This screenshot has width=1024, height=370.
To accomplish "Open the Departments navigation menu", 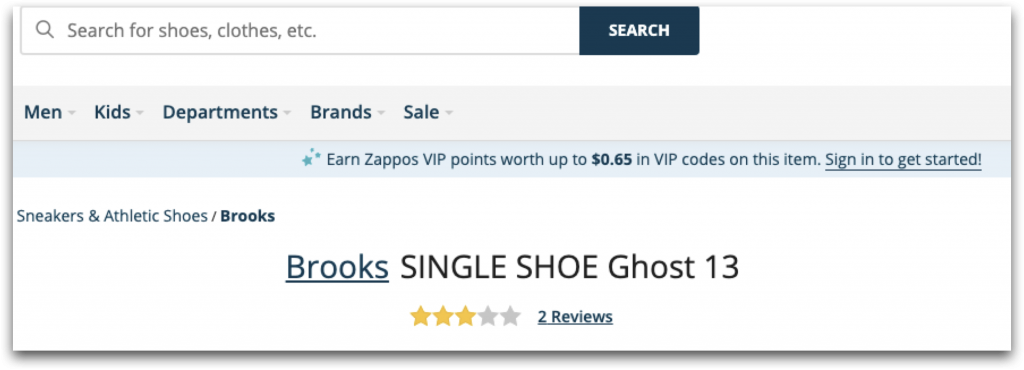I will point(220,112).
